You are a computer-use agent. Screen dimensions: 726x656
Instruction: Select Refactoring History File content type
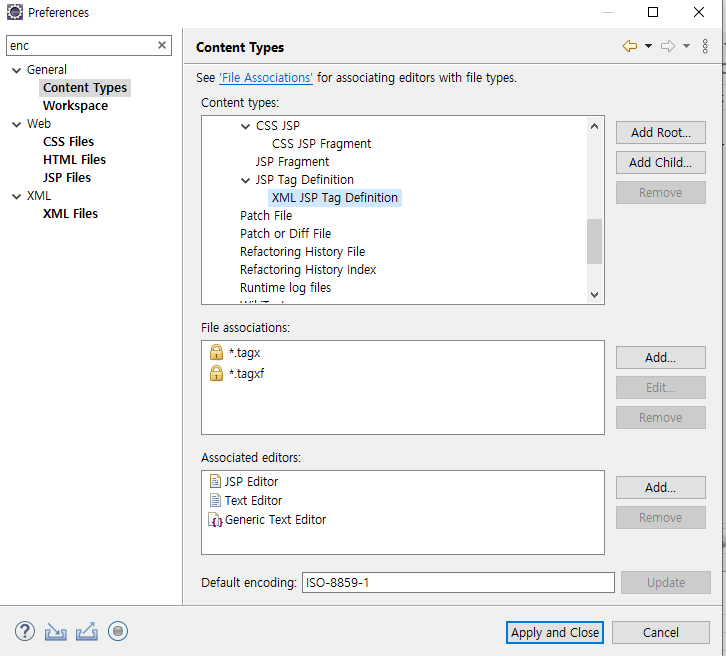point(302,252)
